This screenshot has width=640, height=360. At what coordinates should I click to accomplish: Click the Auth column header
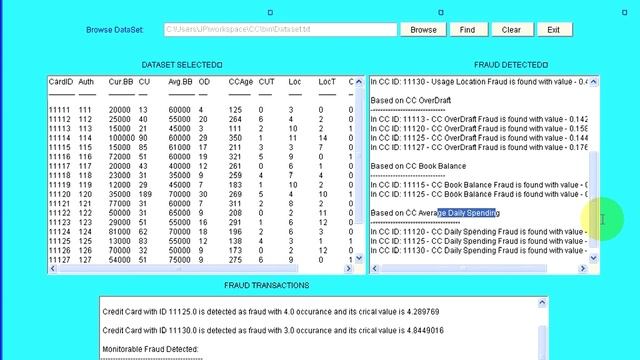[x=86, y=82]
